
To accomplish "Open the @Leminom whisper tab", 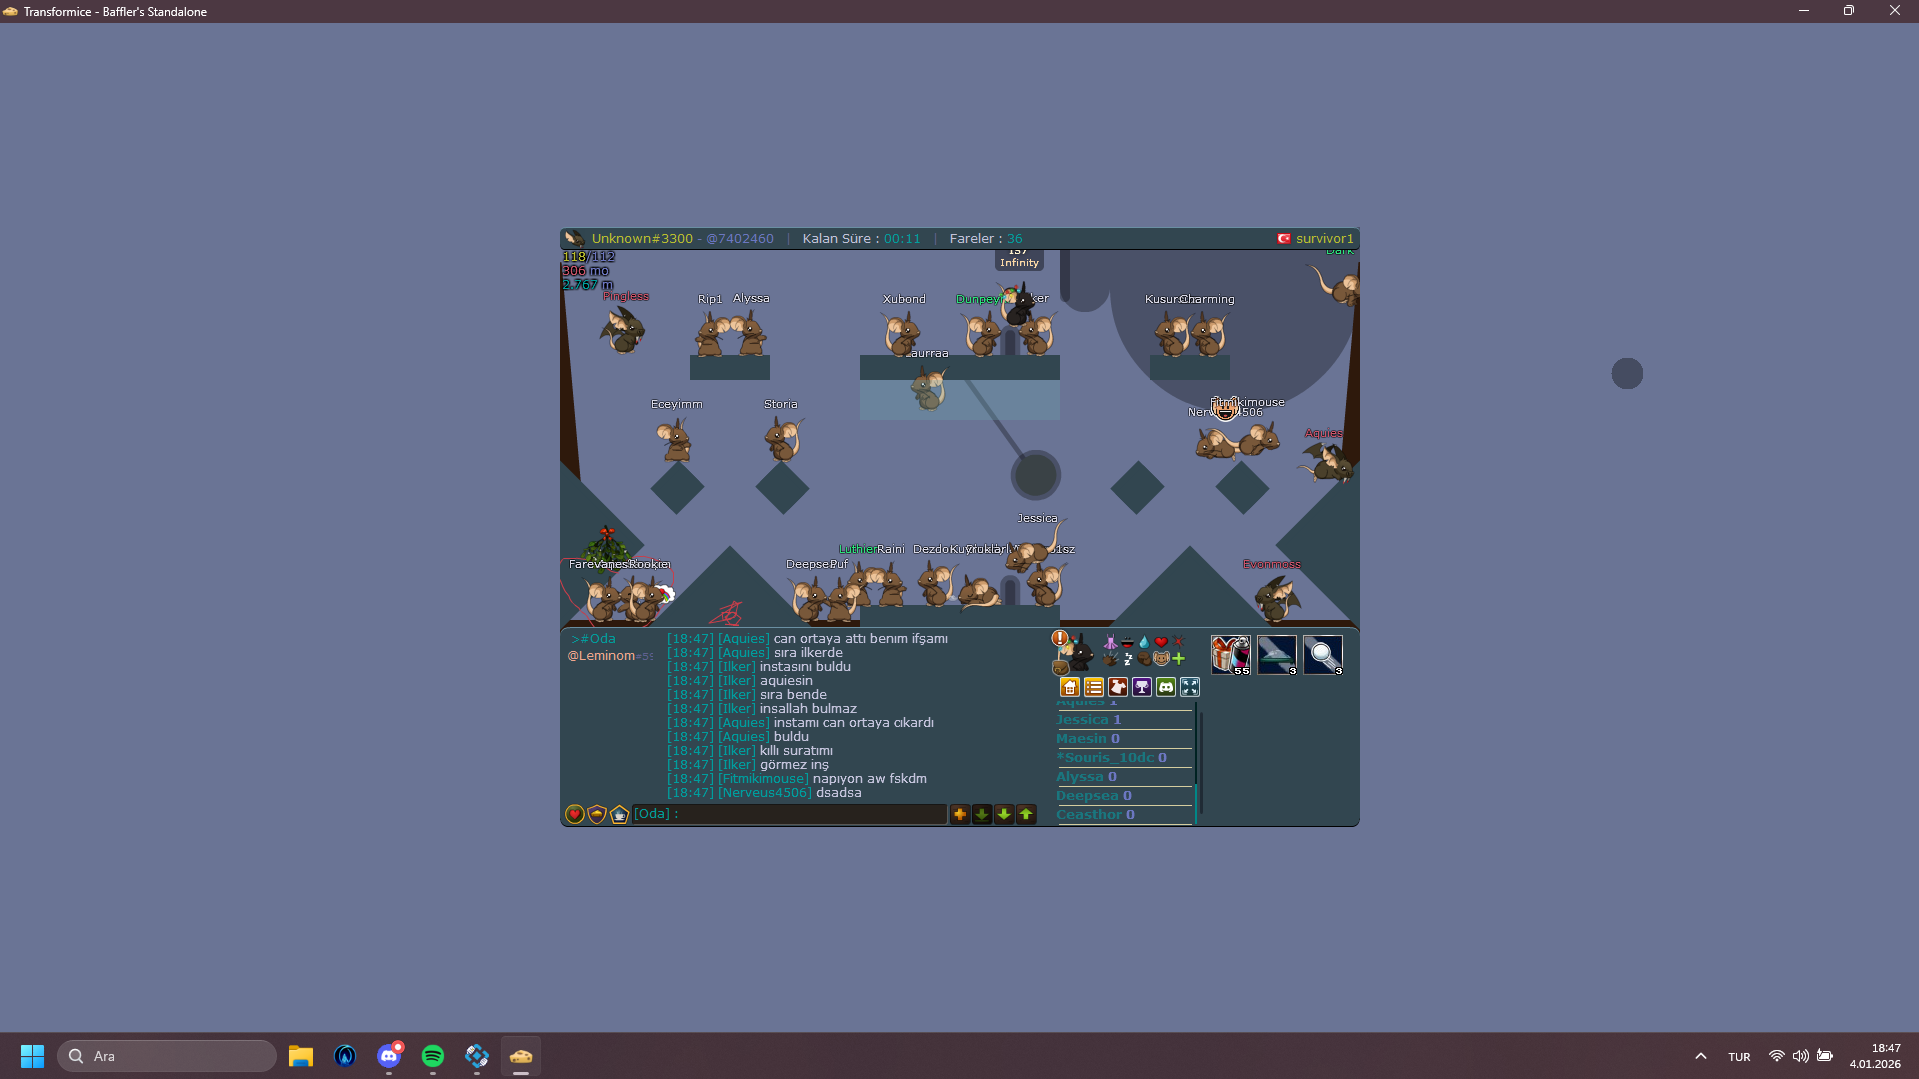I will point(610,656).
